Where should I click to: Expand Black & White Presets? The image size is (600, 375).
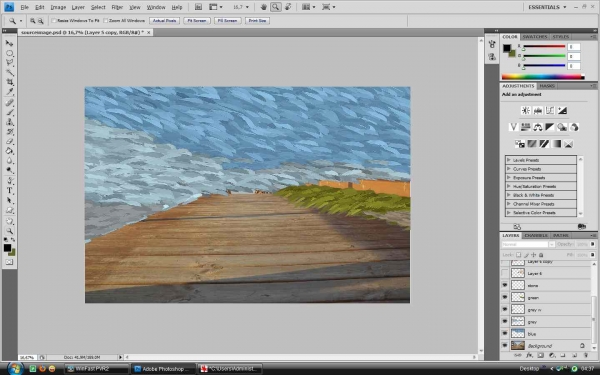tap(509, 195)
